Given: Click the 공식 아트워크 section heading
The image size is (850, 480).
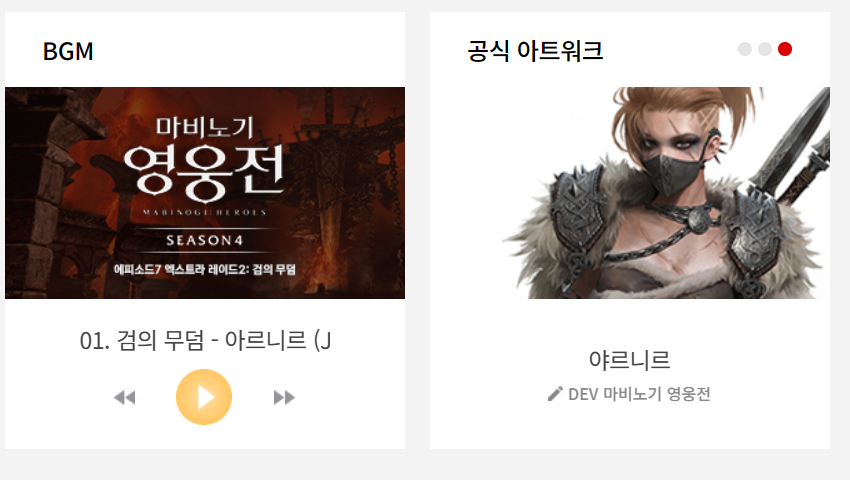Looking at the screenshot, I should point(535,50).
